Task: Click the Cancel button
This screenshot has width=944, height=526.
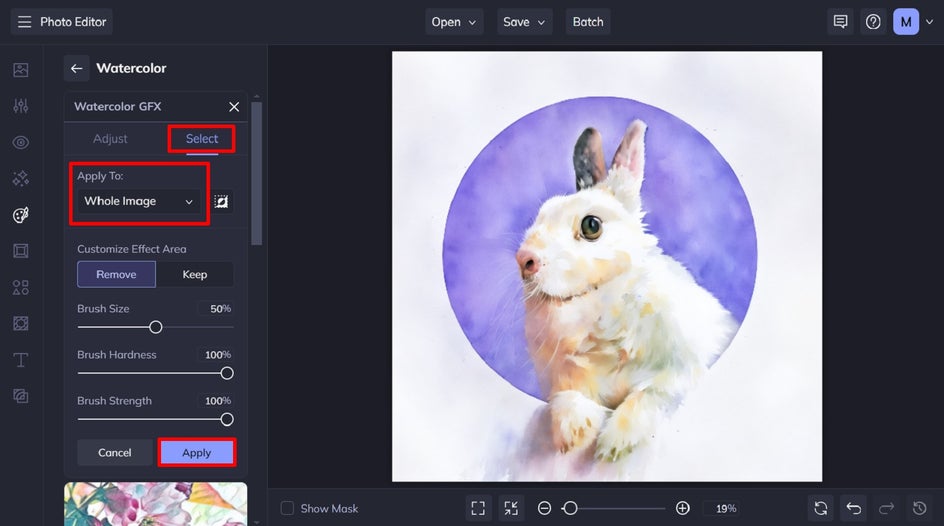Action: point(115,453)
